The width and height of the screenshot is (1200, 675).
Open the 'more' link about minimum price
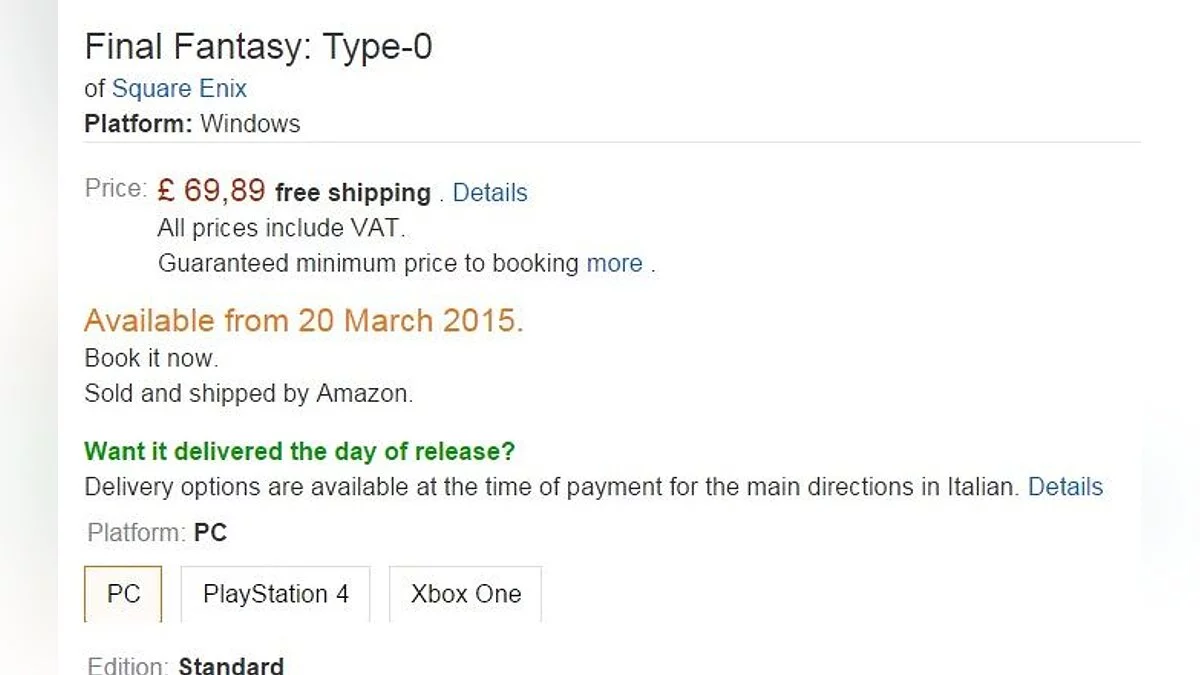tap(614, 264)
